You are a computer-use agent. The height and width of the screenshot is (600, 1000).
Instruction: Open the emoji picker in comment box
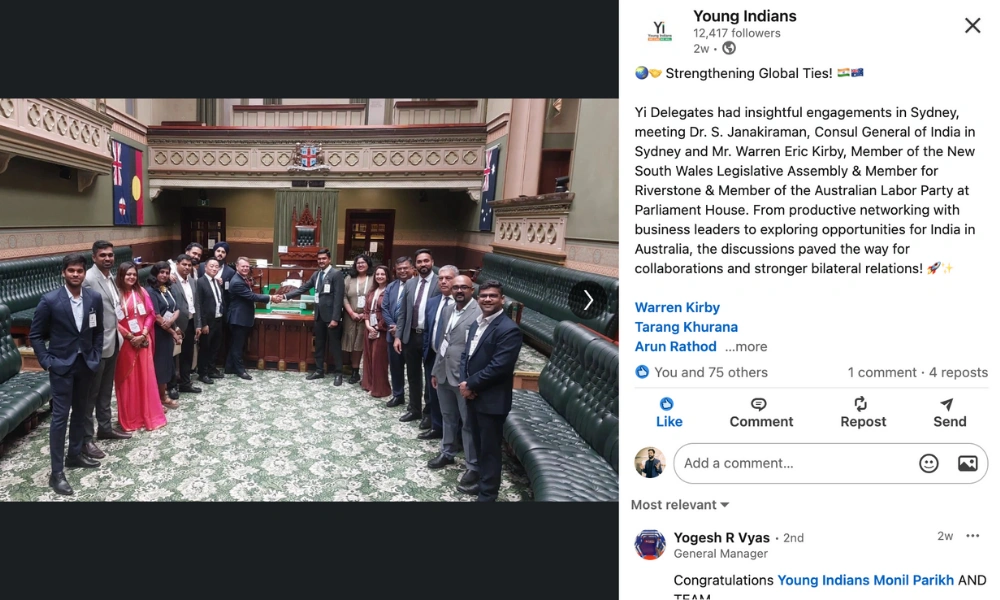929,464
